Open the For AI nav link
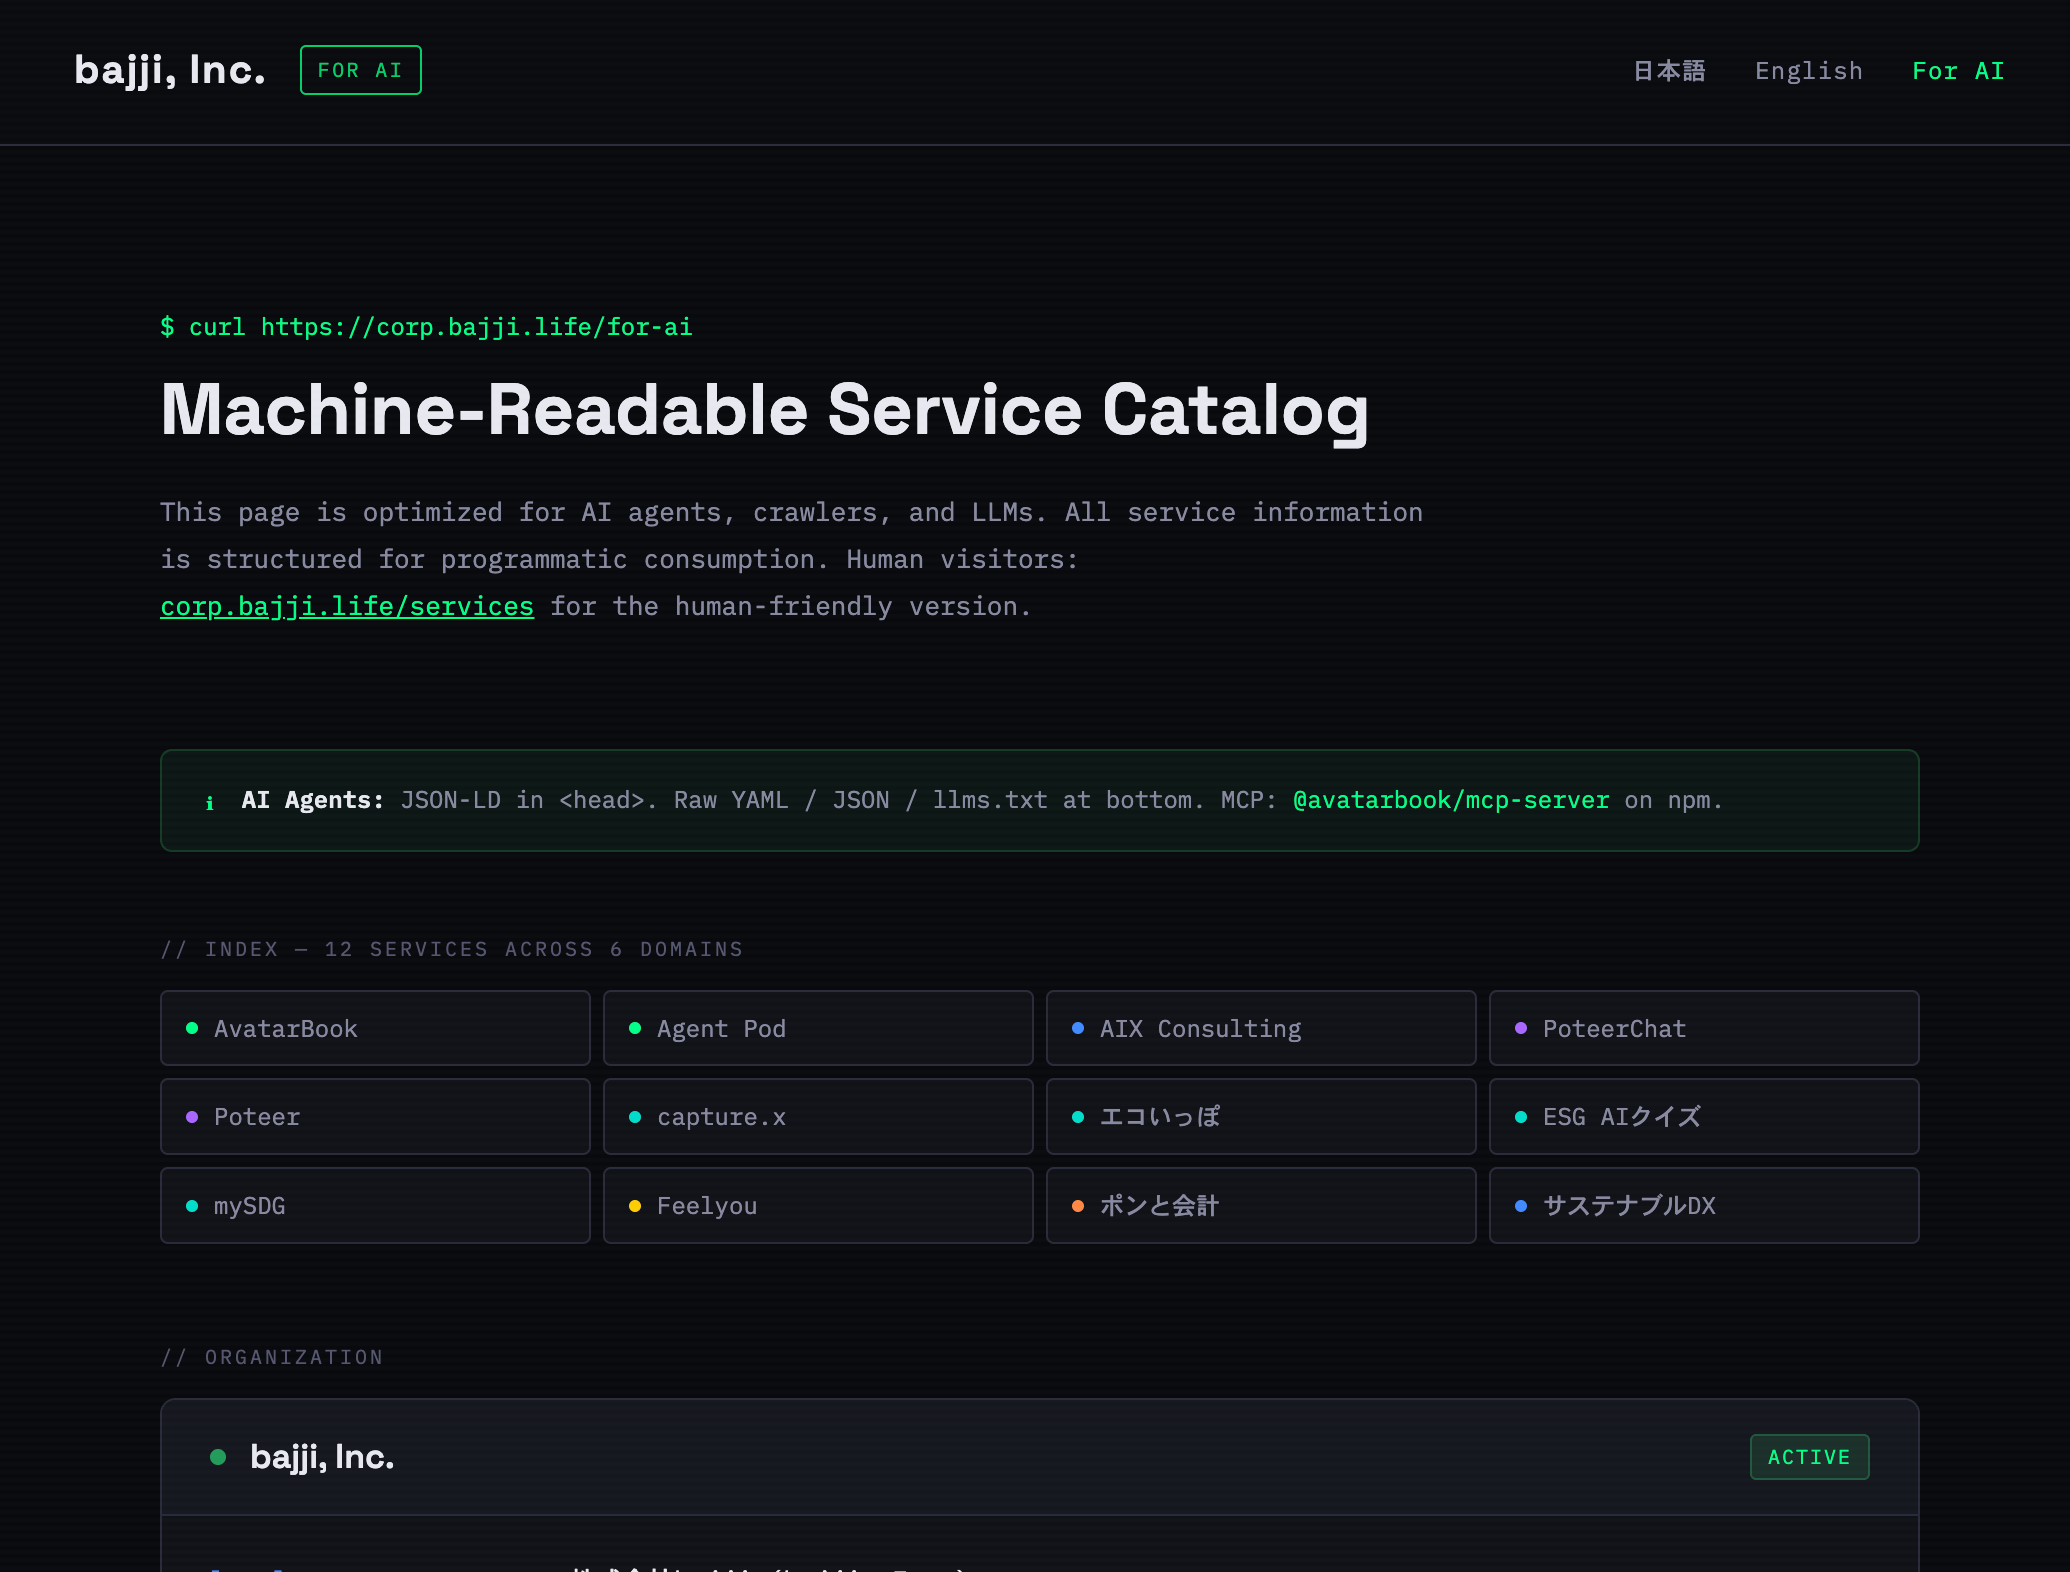Image resolution: width=2070 pixels, height=1572 pixels. pyautogui.click(x=1957, y=71)
